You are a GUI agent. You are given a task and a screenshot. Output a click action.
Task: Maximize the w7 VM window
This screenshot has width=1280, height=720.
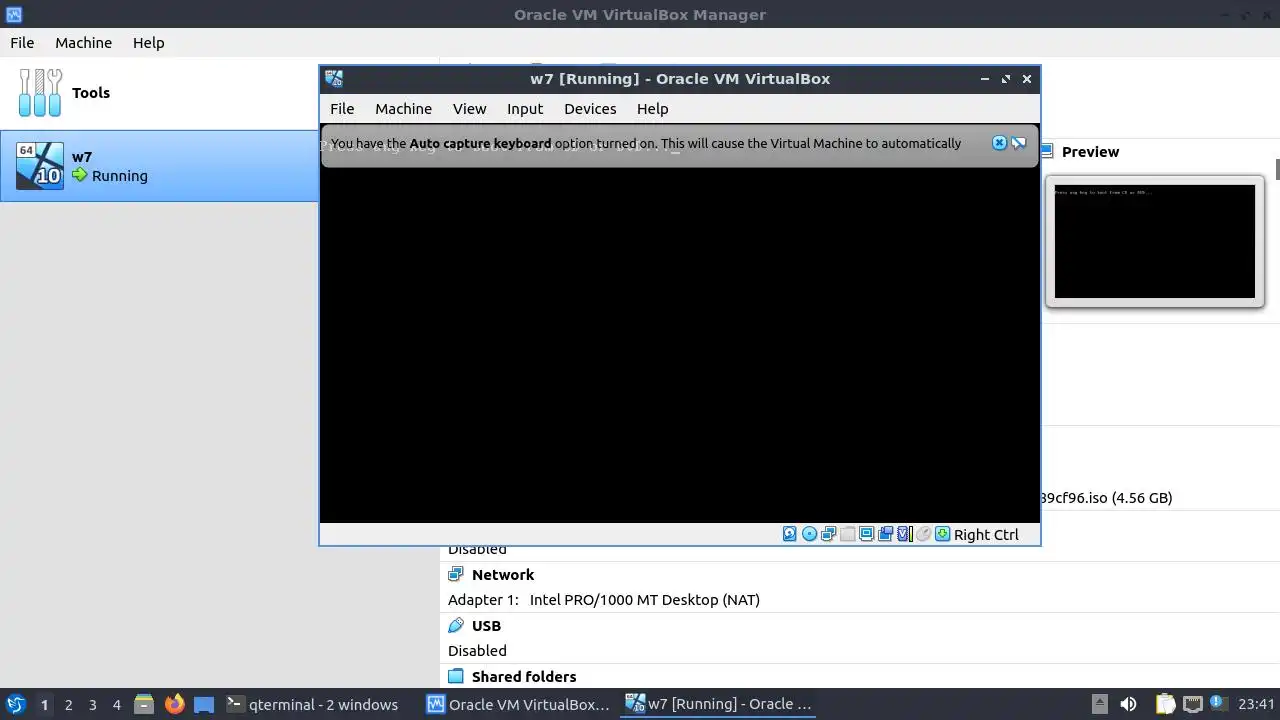pyautogui.click(x=1006, y=79)
